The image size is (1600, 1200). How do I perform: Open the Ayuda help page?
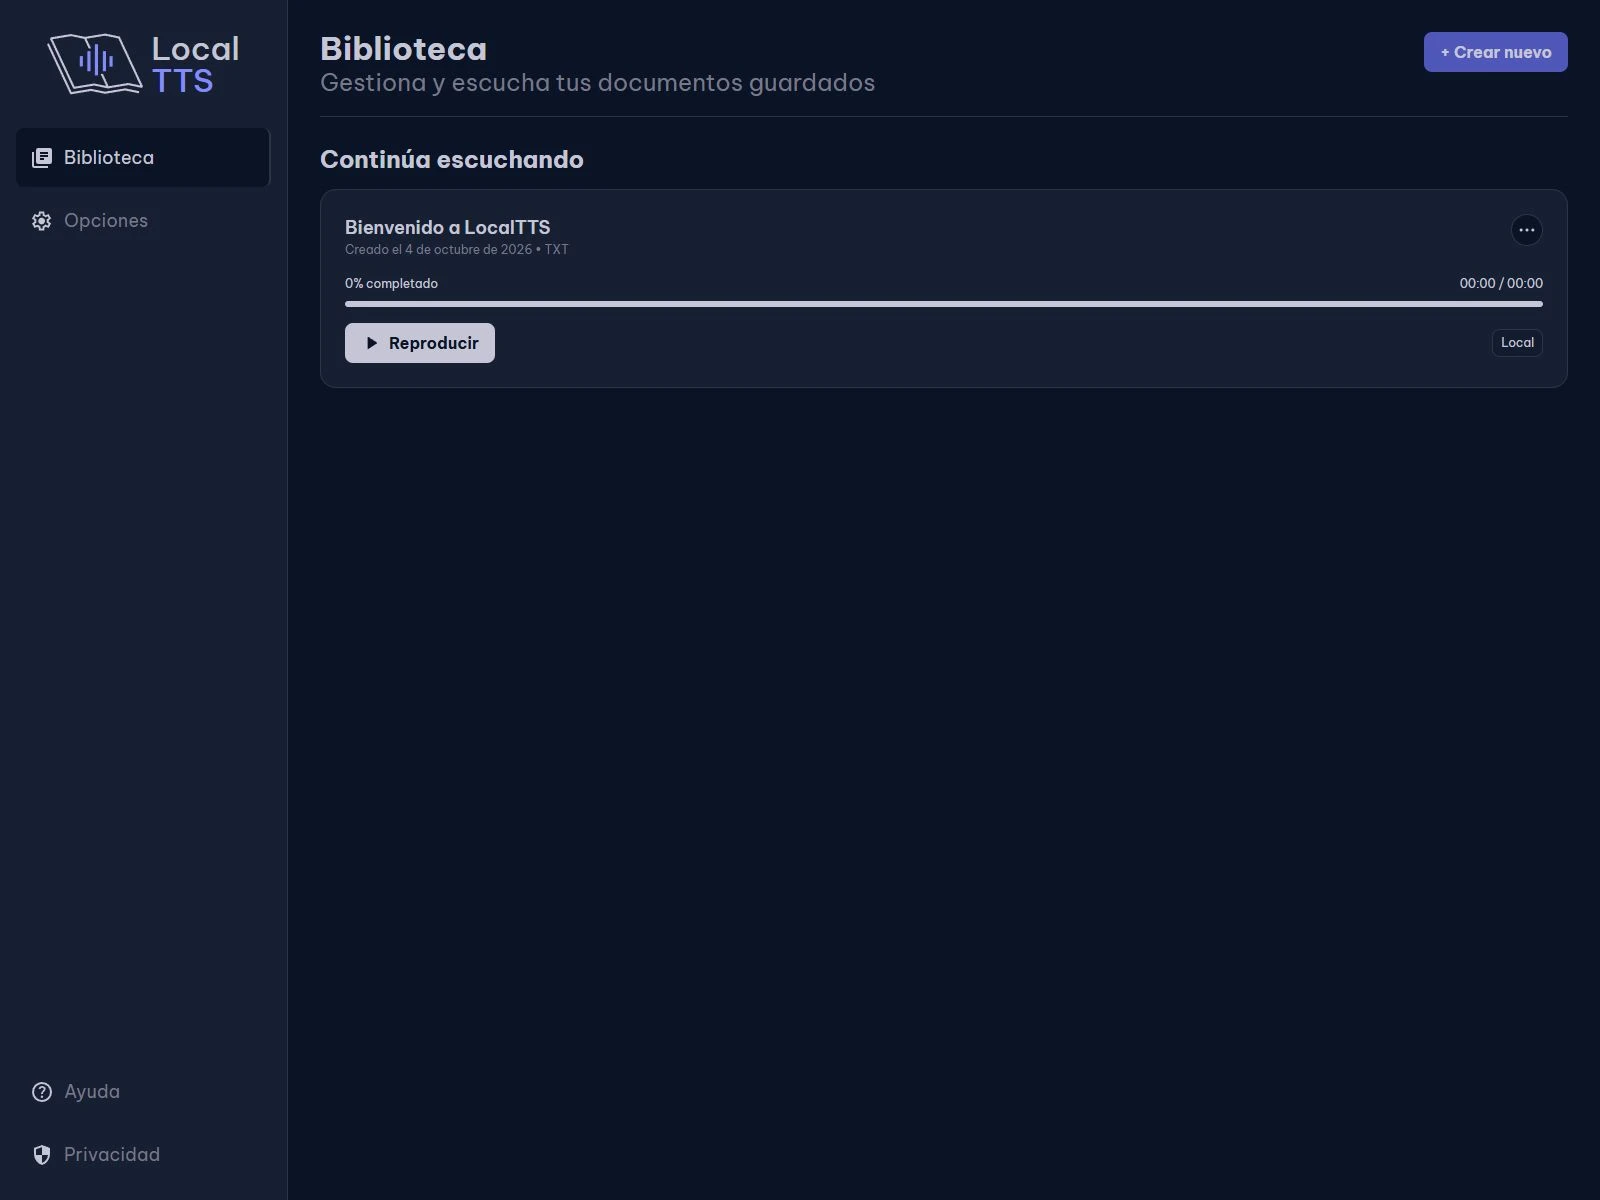tap(143, 1091)
